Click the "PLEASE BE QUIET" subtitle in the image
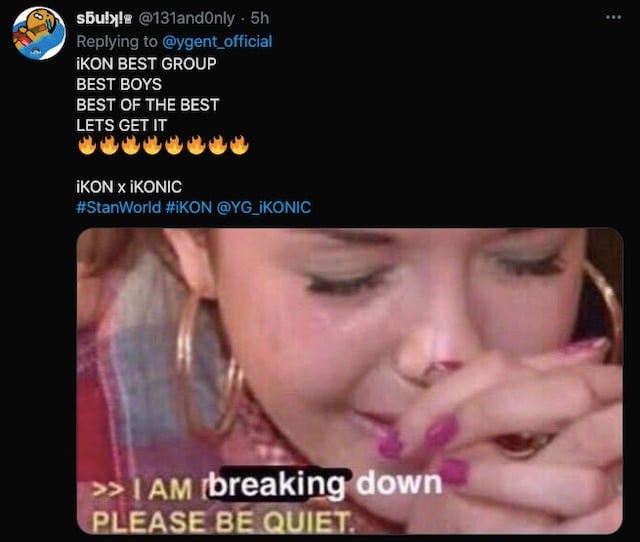 click(x=220, y=522)
